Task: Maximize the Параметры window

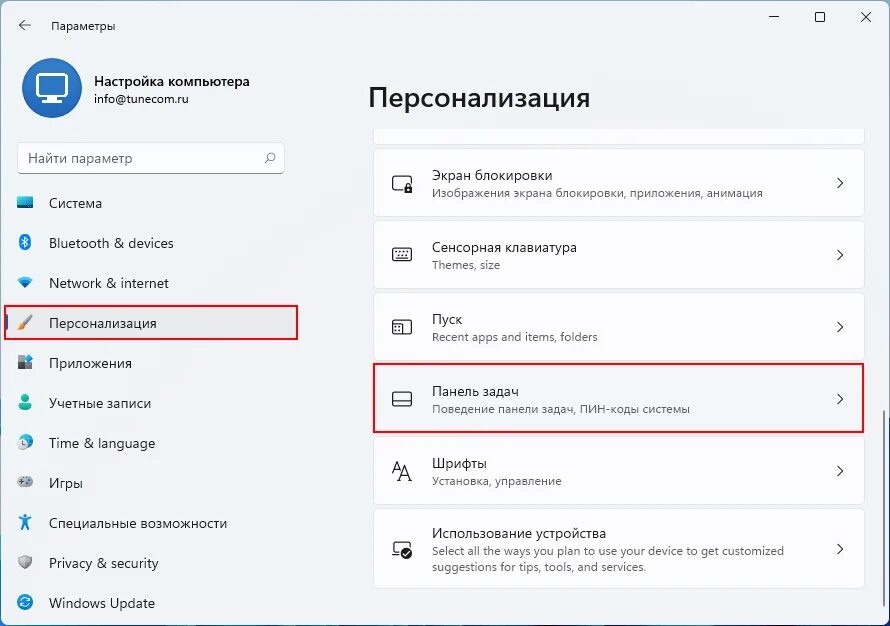Action: pyautogui.click(x=820, y=17)
